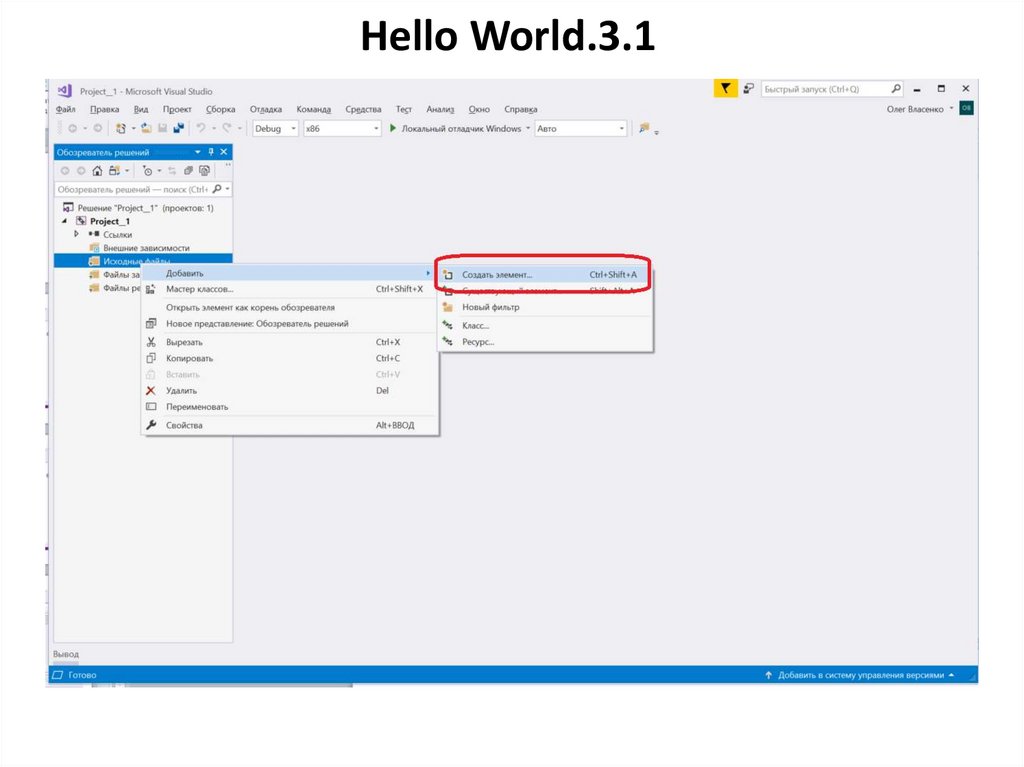1024x767 pixels.
Task: Click the Sync with active document icon
Action: point(172,171)
